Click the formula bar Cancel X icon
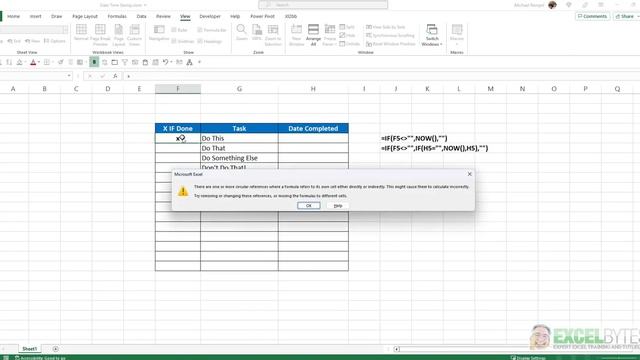The width and height of the screenshot is (640, 360). [x=90, y=76]
